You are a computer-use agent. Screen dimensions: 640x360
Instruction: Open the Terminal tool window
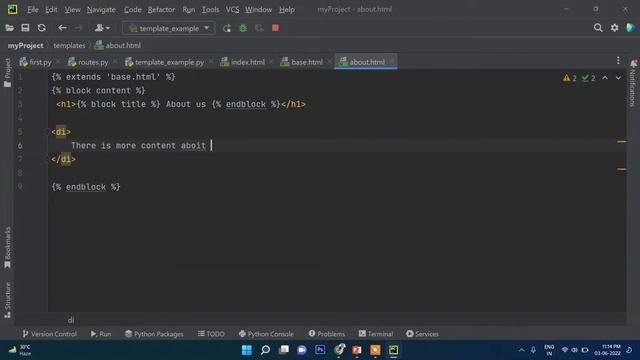pos(376,334)
